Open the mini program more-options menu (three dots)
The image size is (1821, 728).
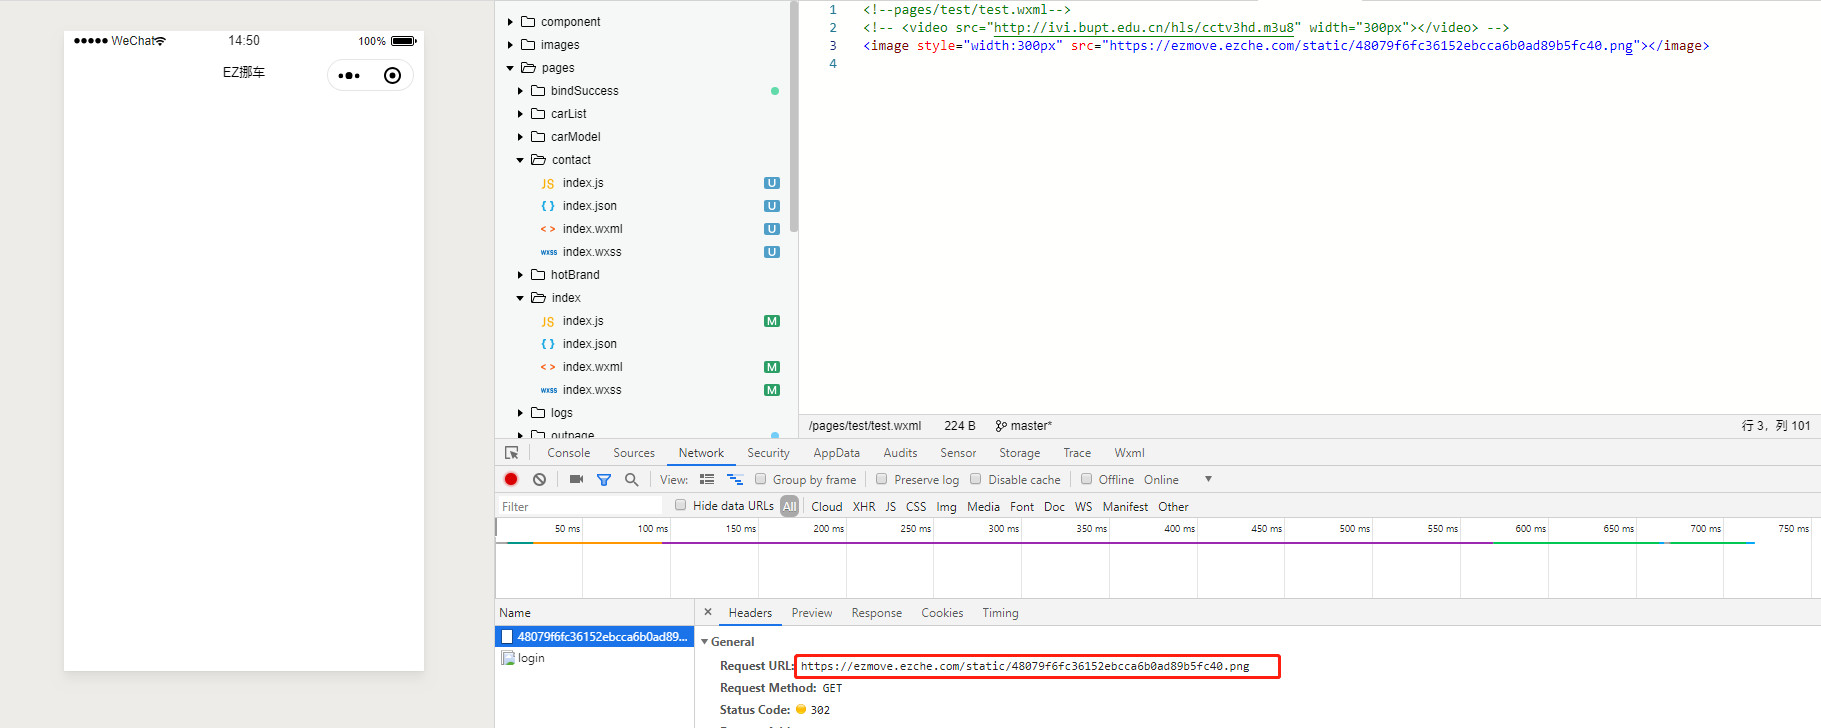pos(349,76)
